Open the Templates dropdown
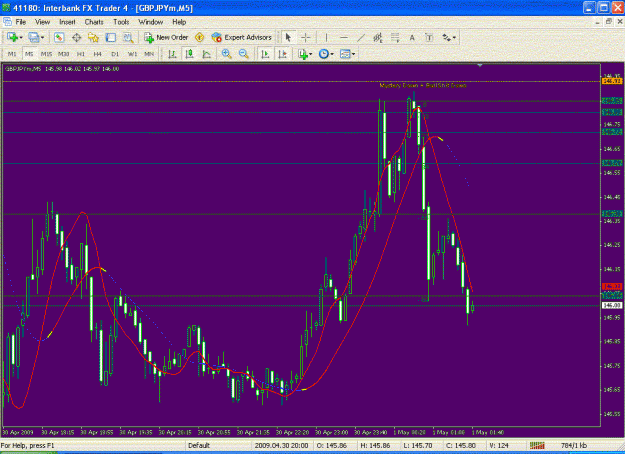Screen dimensions: 625x454 tap(347, 54)
